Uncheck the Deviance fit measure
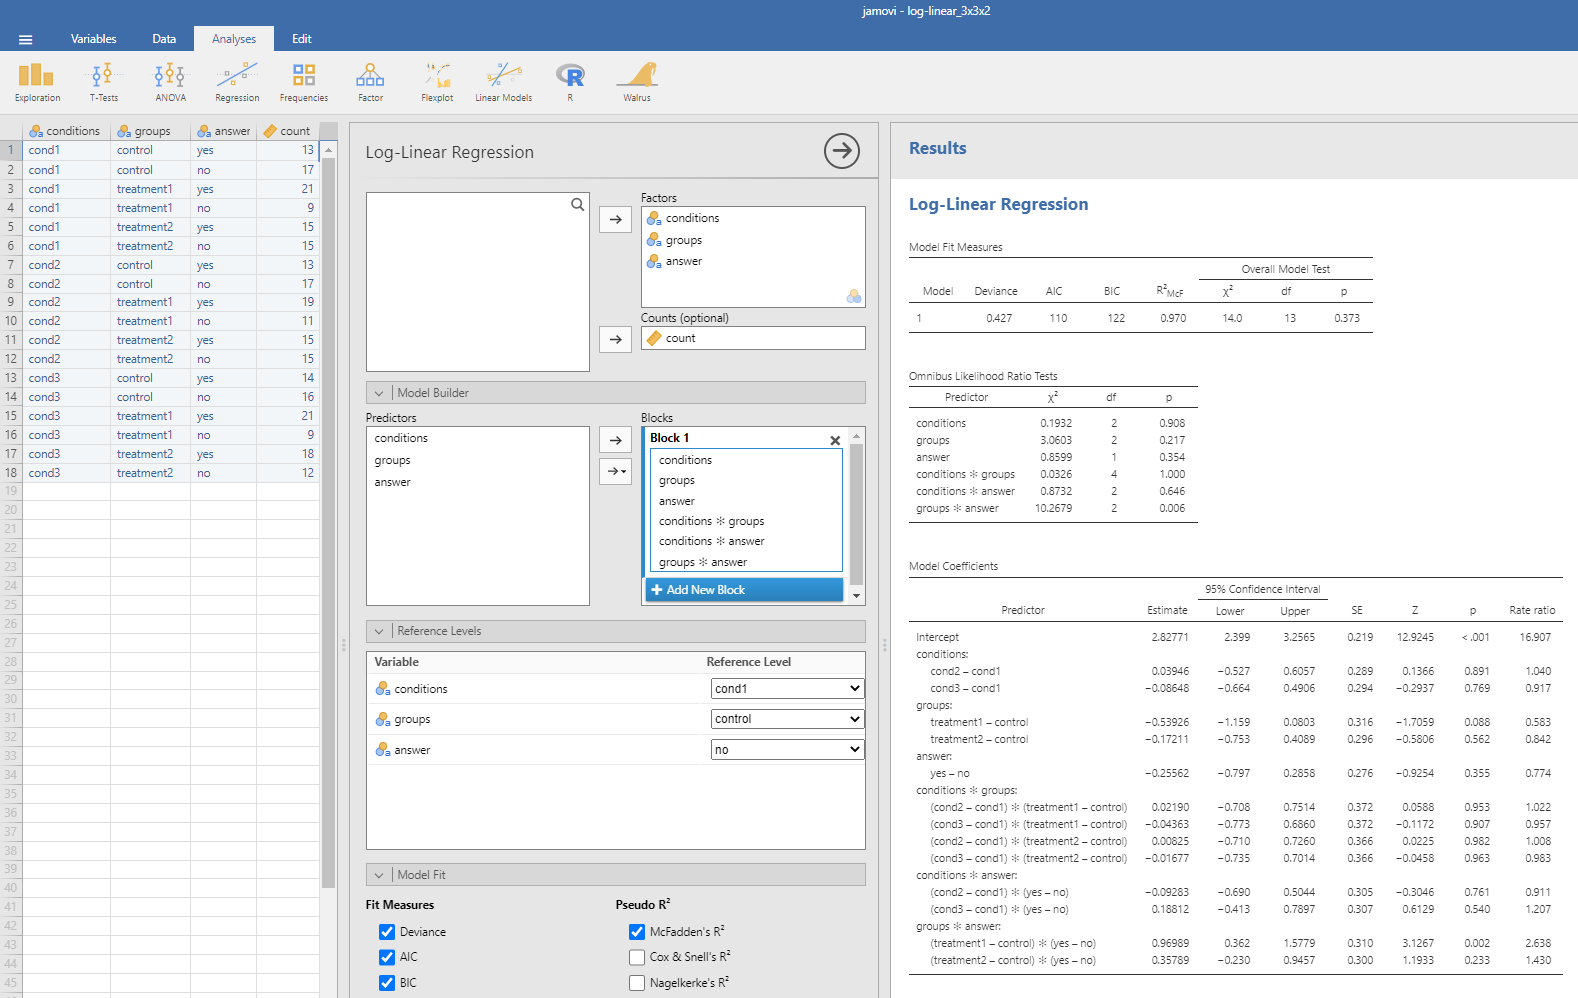 387,932
